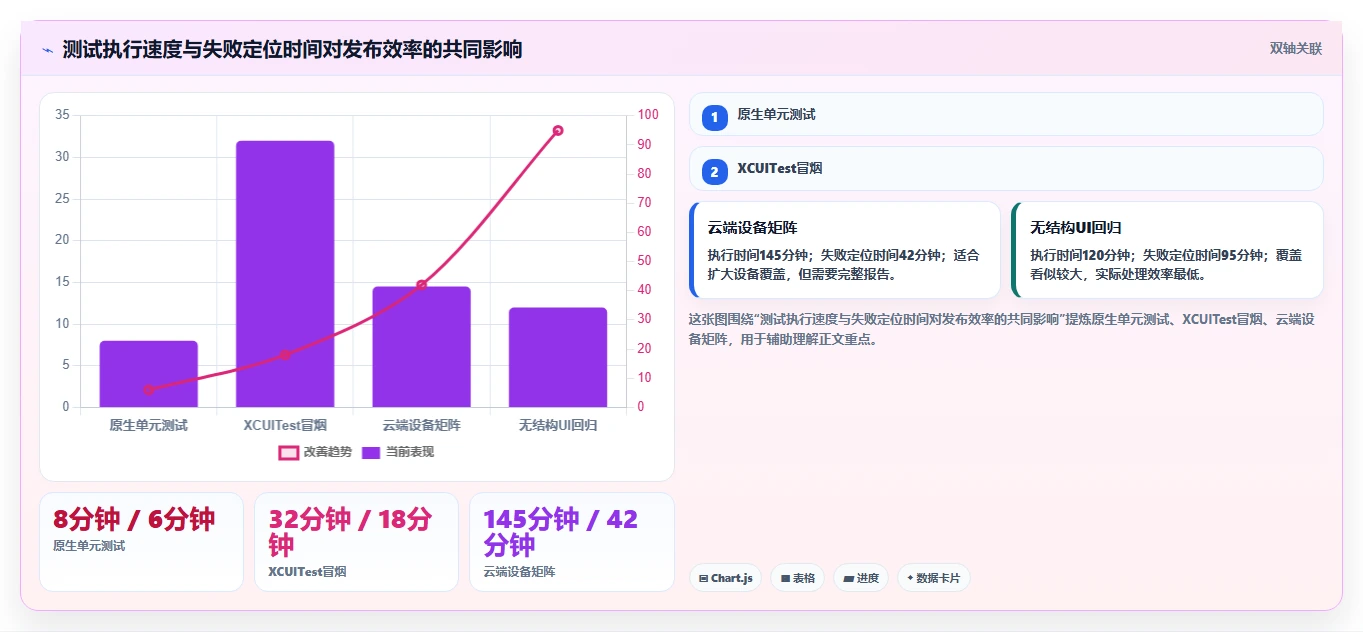Click the Chart.js tag chip

(x=726, y=578)
